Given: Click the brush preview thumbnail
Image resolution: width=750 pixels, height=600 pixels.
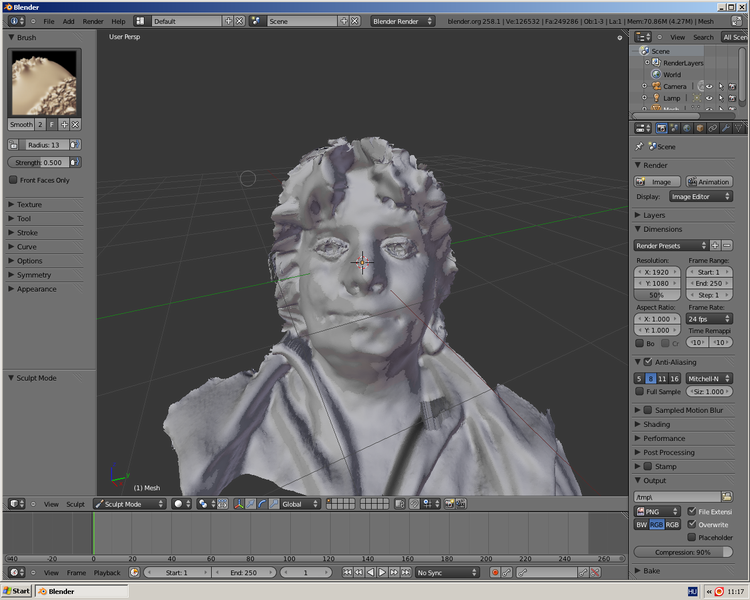Looking at the screenshot, I should click(43, 83).
